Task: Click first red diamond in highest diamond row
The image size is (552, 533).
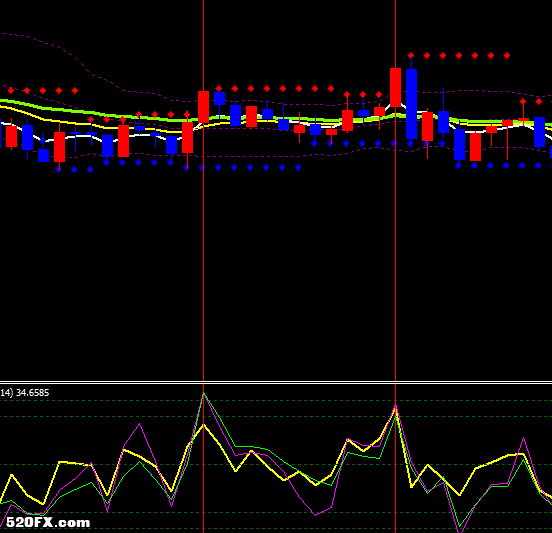Action: tap(411, 56)
